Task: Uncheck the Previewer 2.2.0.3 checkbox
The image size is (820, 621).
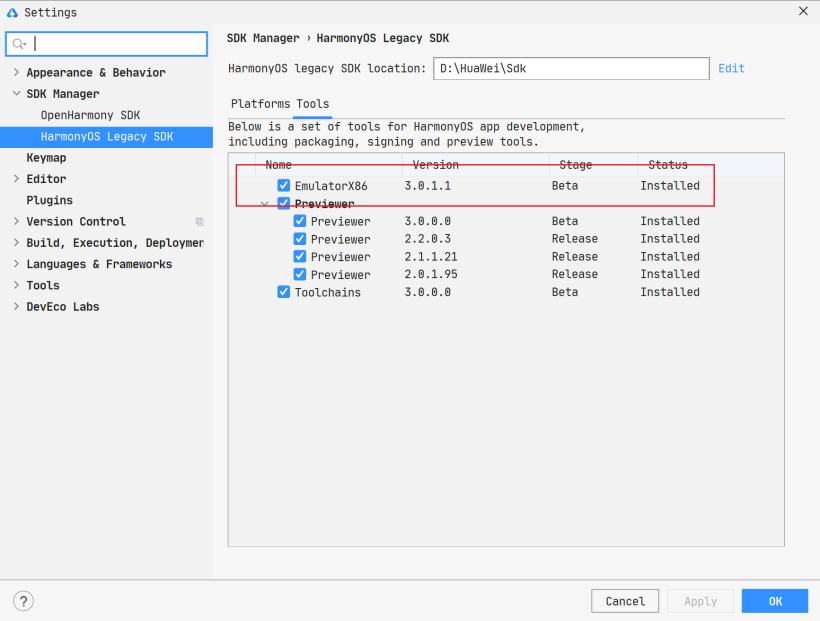Action: (x=300, y=239)
